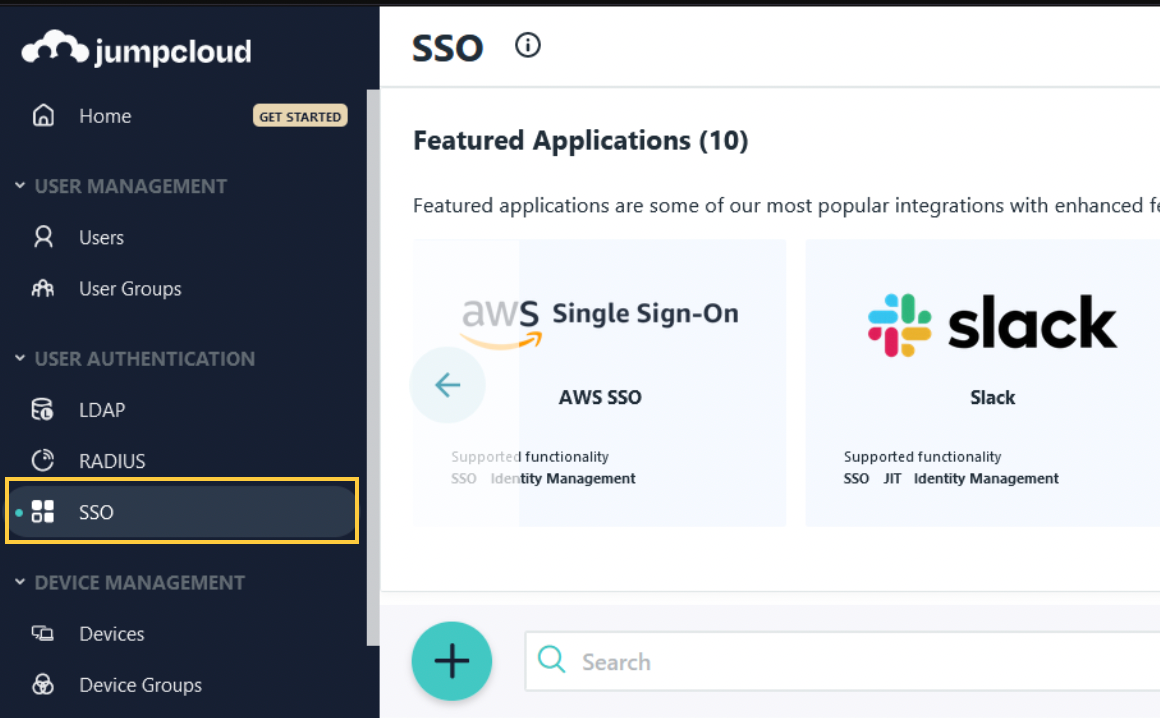This screenshot has height=718, width=1160.
Task: Collapse the User Authentication section
Action: click(x=20, y=359)
